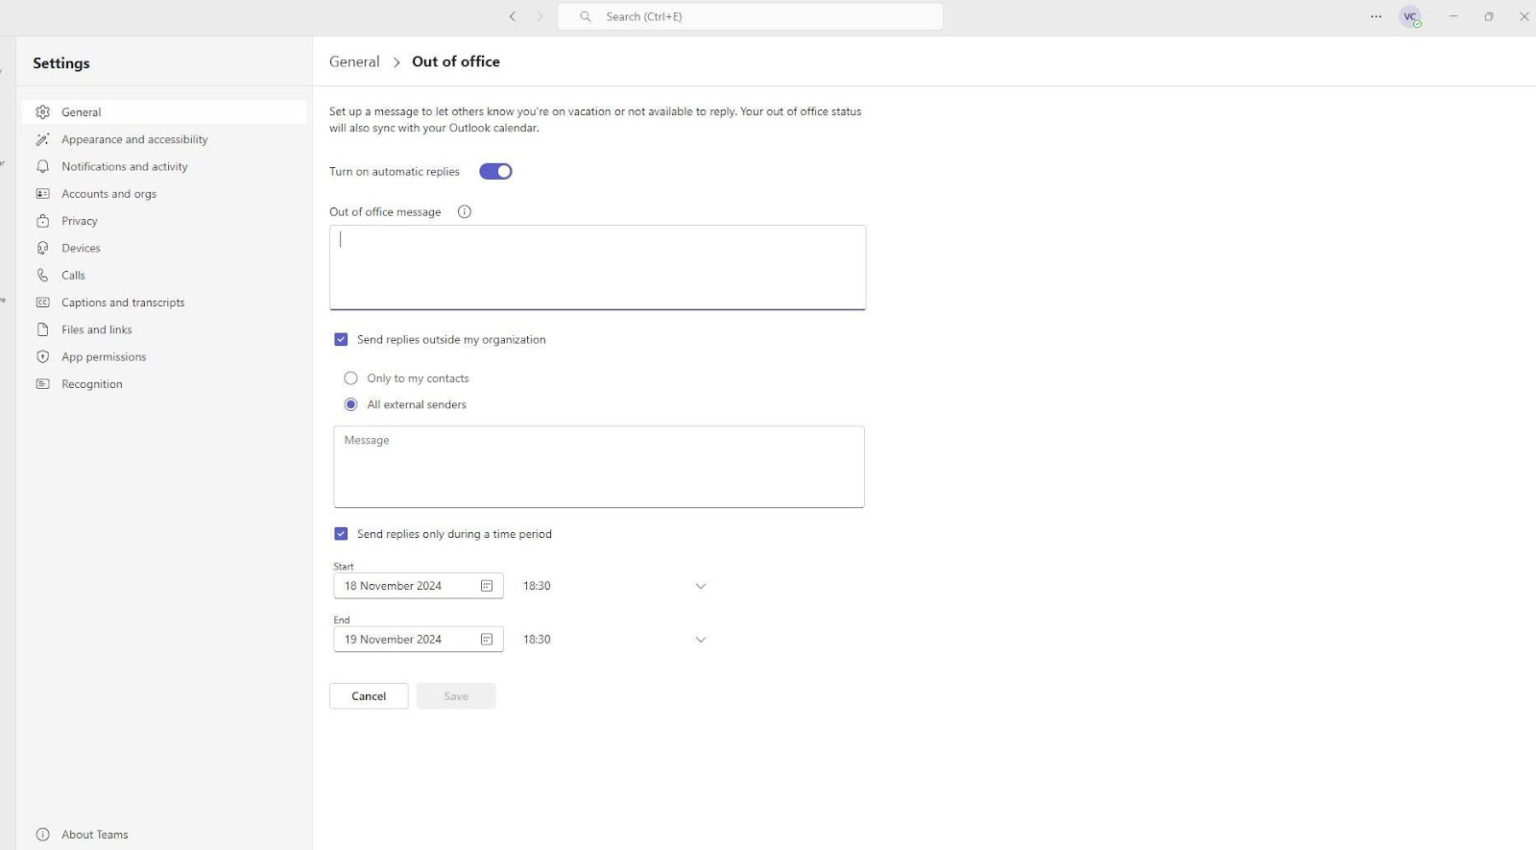This screenshot has width=1536, height=850.
Task: Click the VC profile avatar
Action: [1410, 16]
